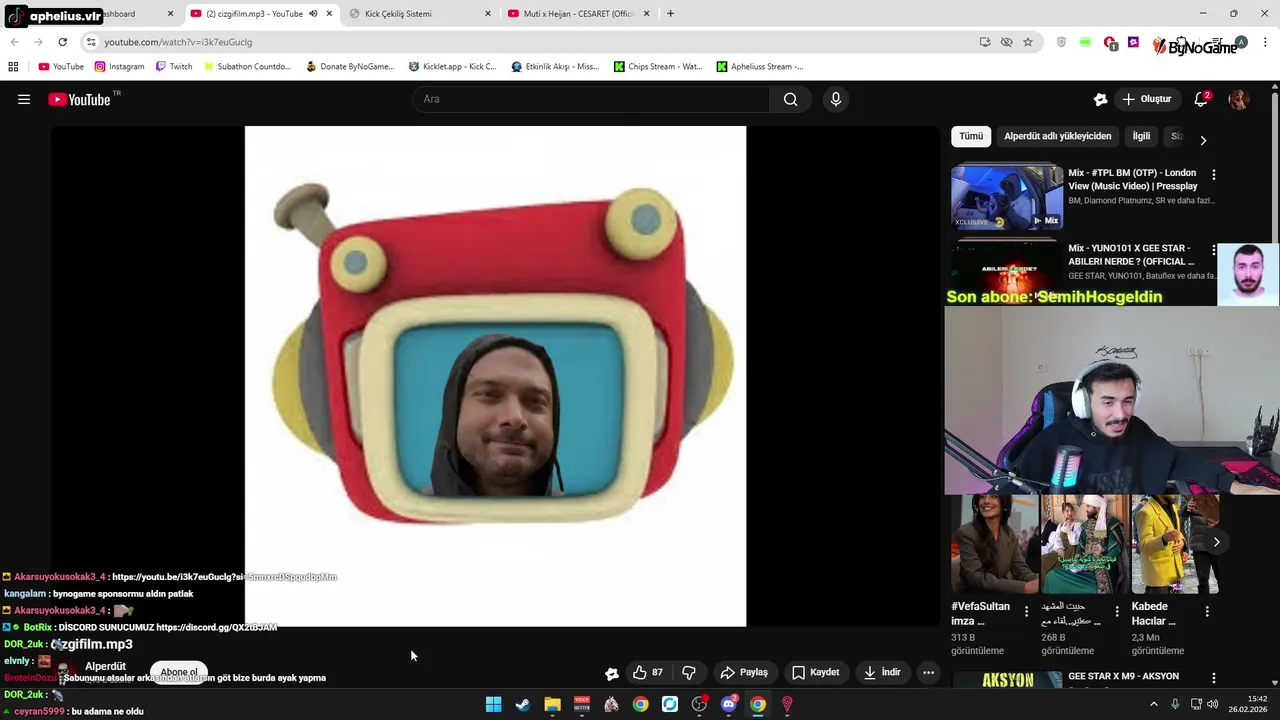The image size is (1280, 720).
Task: Open the Alperdüt channel name
Action: 105,666
